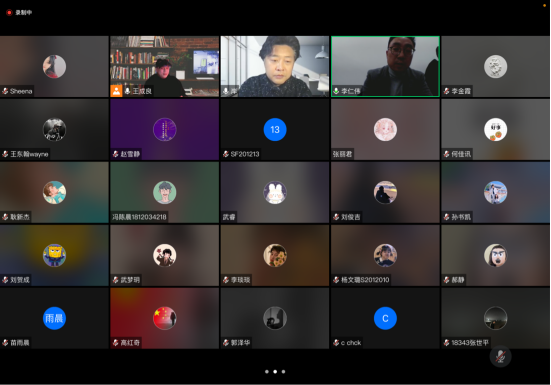Click the floating muted microphone button
This screenshot has height=385, width=551.
(500, 357)
